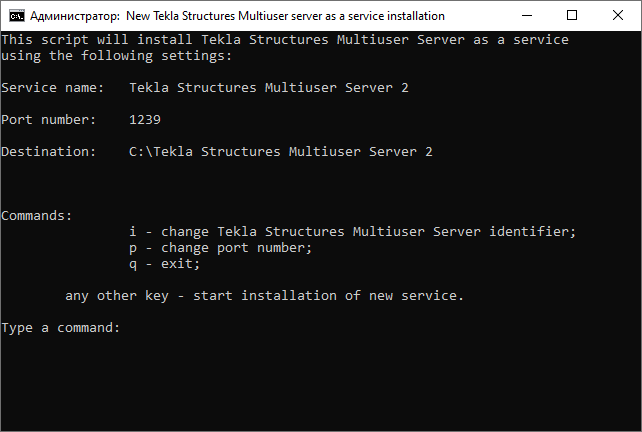Click the 'using the following settings:' line
This screenshot has width=642, height=432.
click(x=117, y=56)
